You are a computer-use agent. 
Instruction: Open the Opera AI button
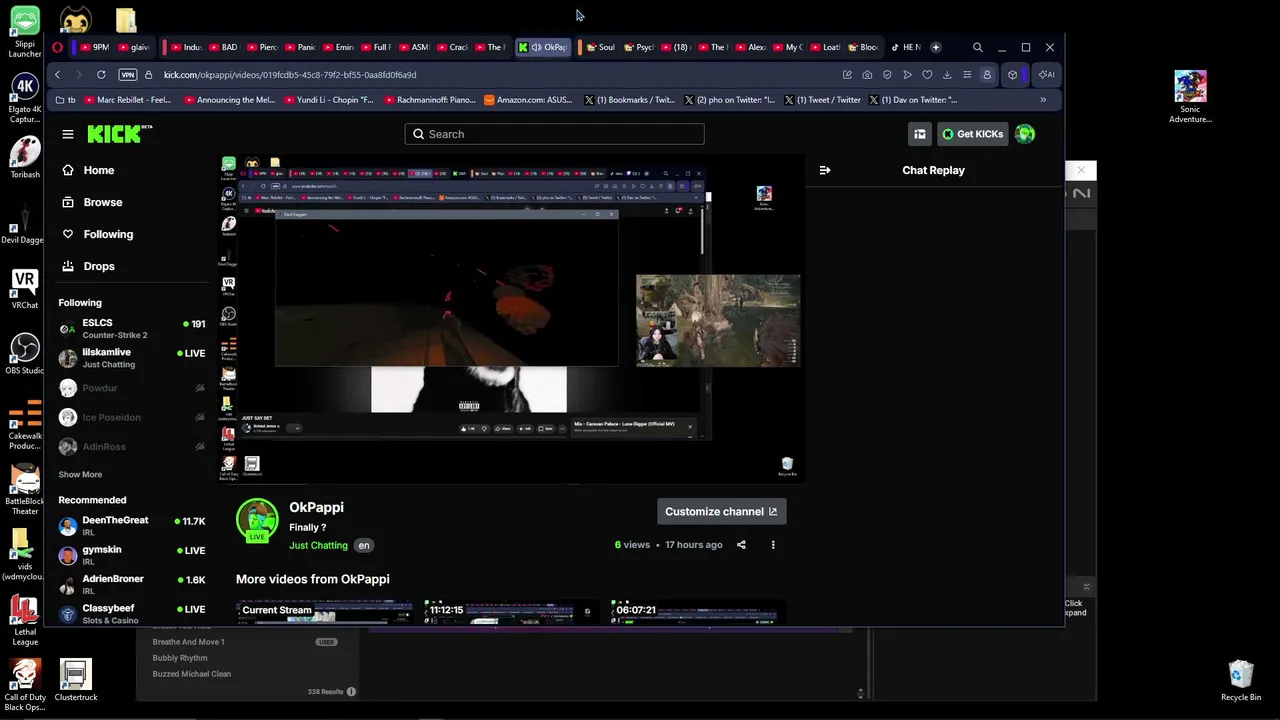coord(1046,74)
